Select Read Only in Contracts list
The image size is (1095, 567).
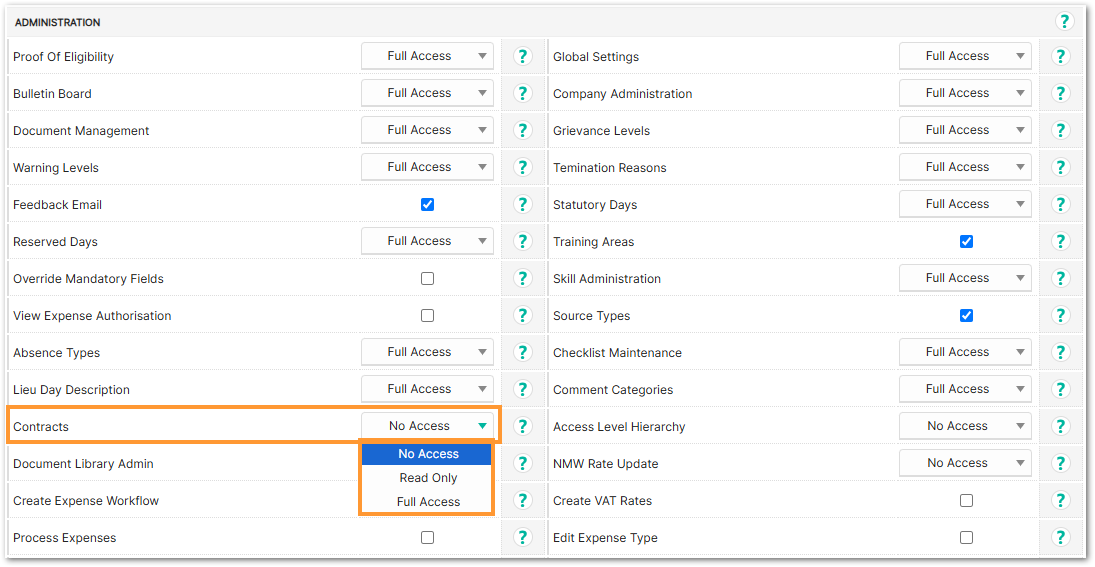pyautogui.click(x=427, y=478)
